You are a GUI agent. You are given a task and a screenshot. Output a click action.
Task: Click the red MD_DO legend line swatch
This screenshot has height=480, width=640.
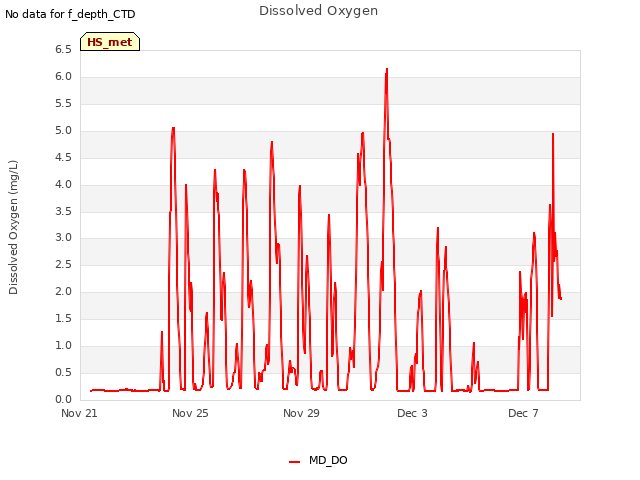[294, 462]
